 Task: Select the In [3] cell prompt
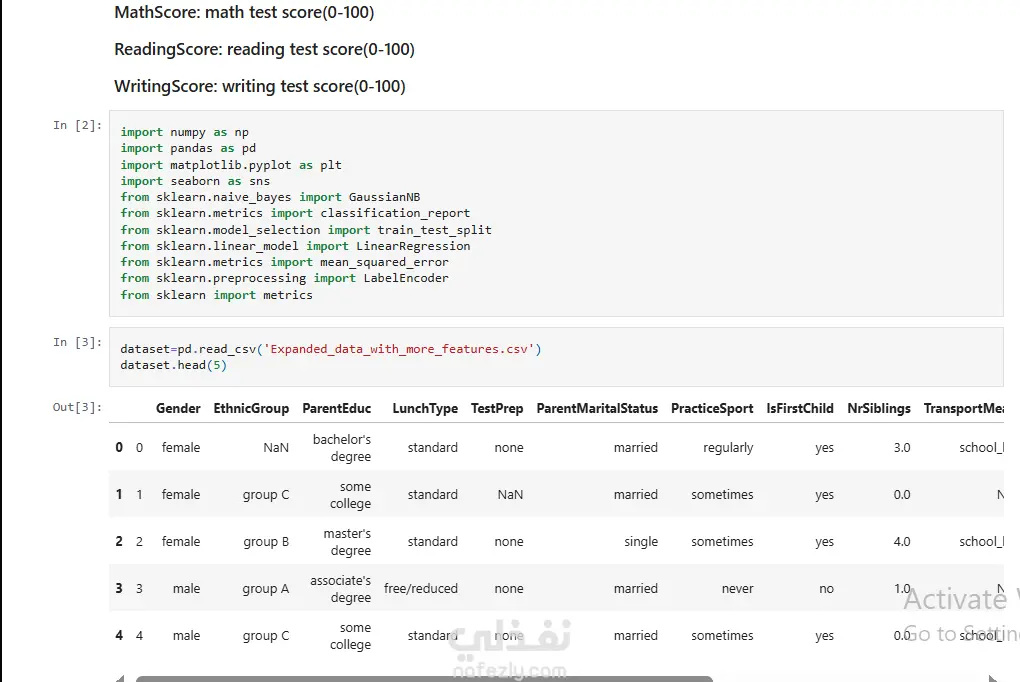tap(77, 342)
